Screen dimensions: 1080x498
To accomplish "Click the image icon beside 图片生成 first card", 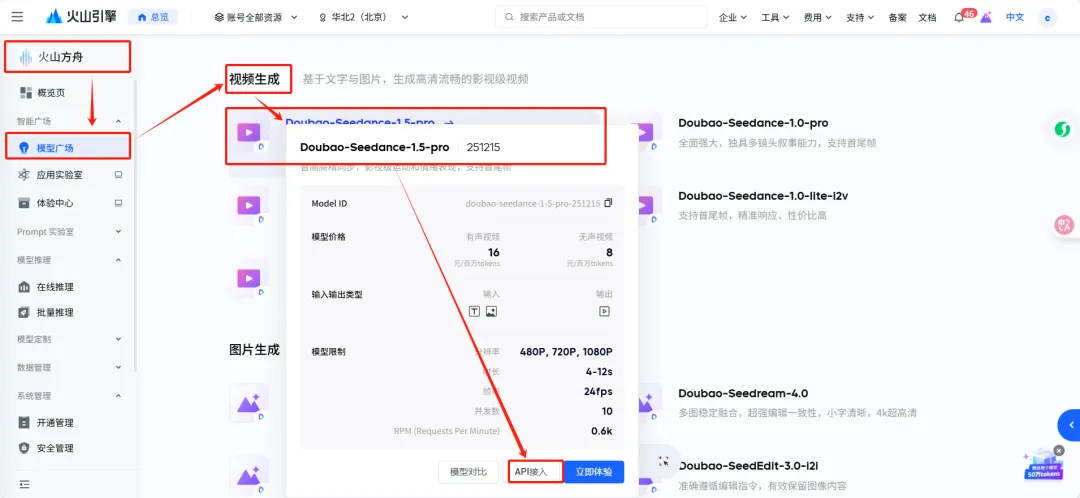I will (x=249, y=403).
